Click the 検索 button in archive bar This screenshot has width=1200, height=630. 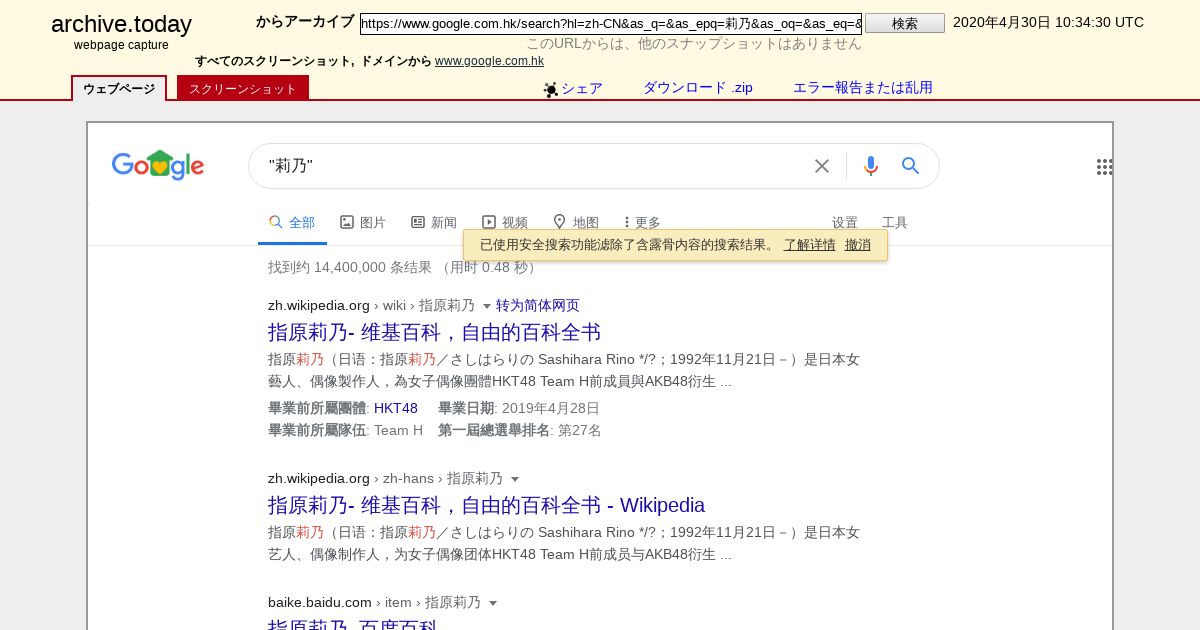[x=905, y=23]
